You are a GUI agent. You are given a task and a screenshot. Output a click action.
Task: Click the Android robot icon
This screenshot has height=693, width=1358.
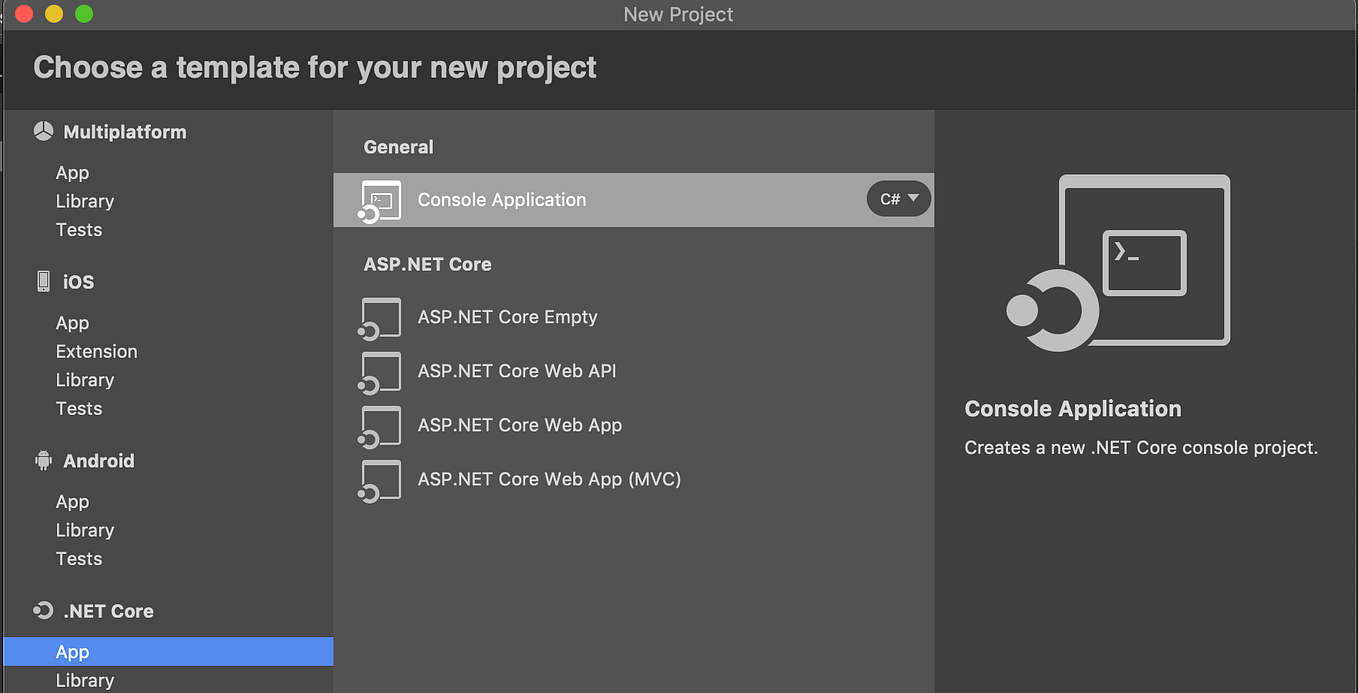[x=43, y=460]
